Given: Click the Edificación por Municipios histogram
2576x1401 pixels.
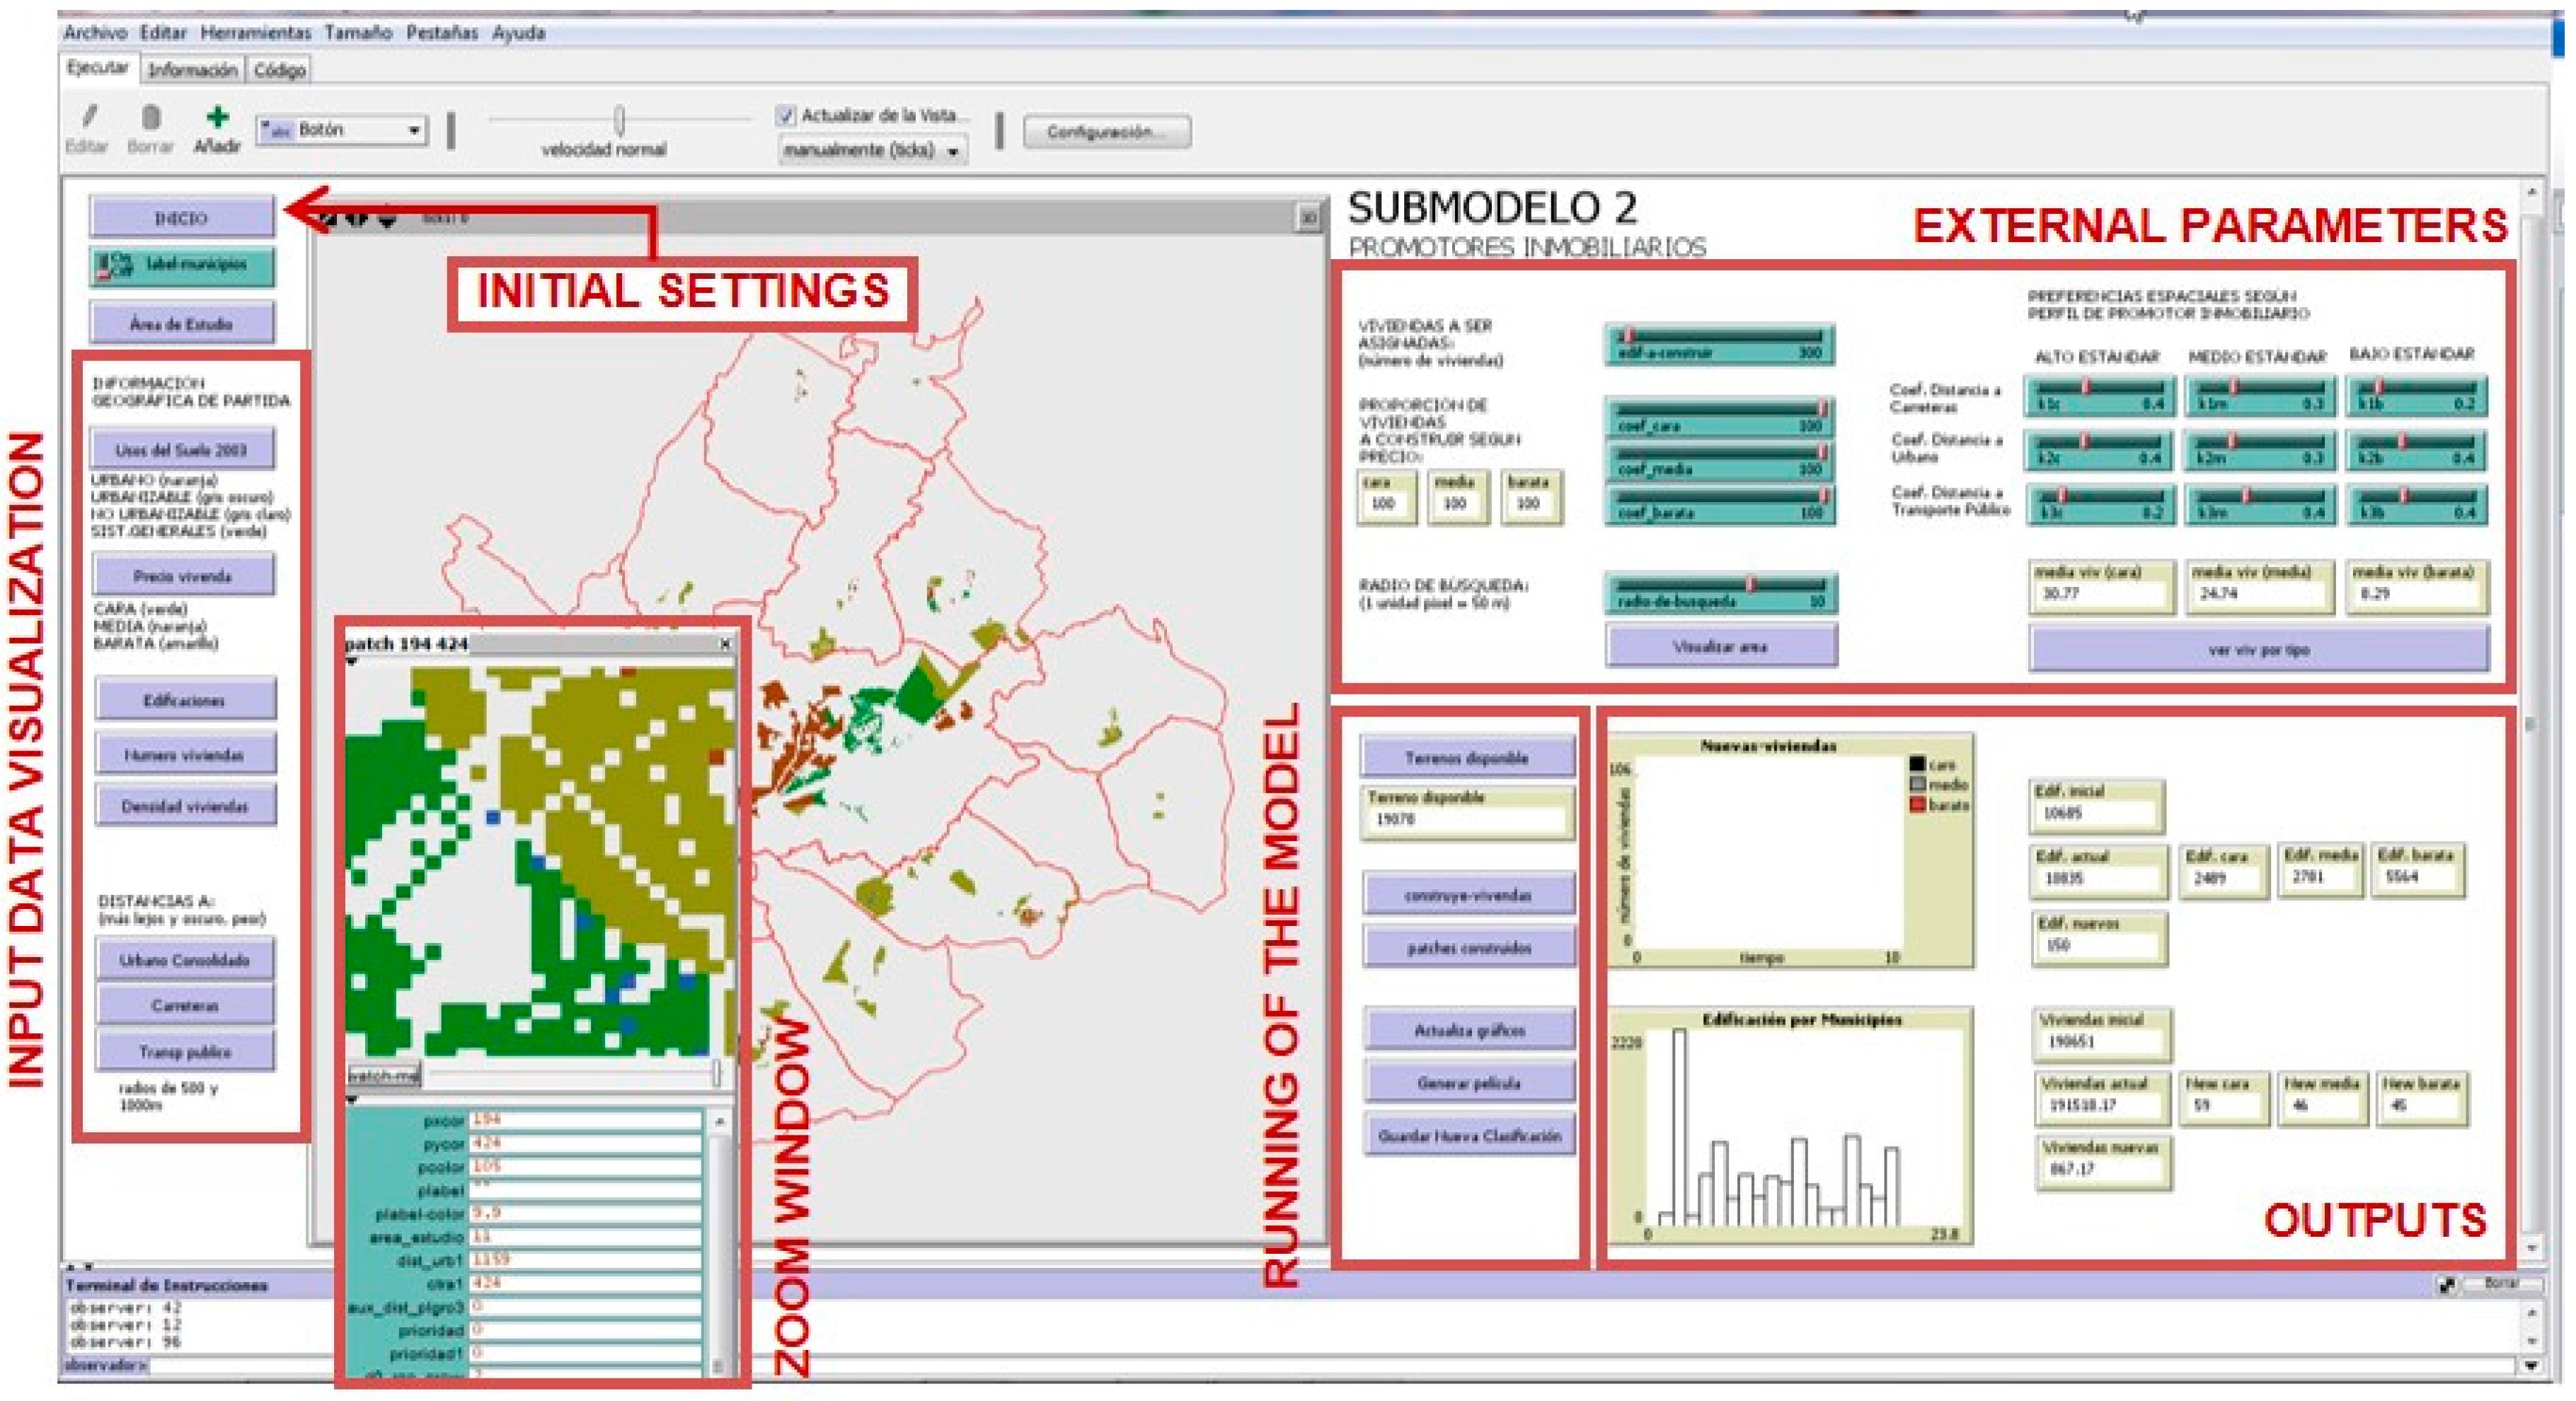Looking at the screenshot, I should (1790, 1126).
